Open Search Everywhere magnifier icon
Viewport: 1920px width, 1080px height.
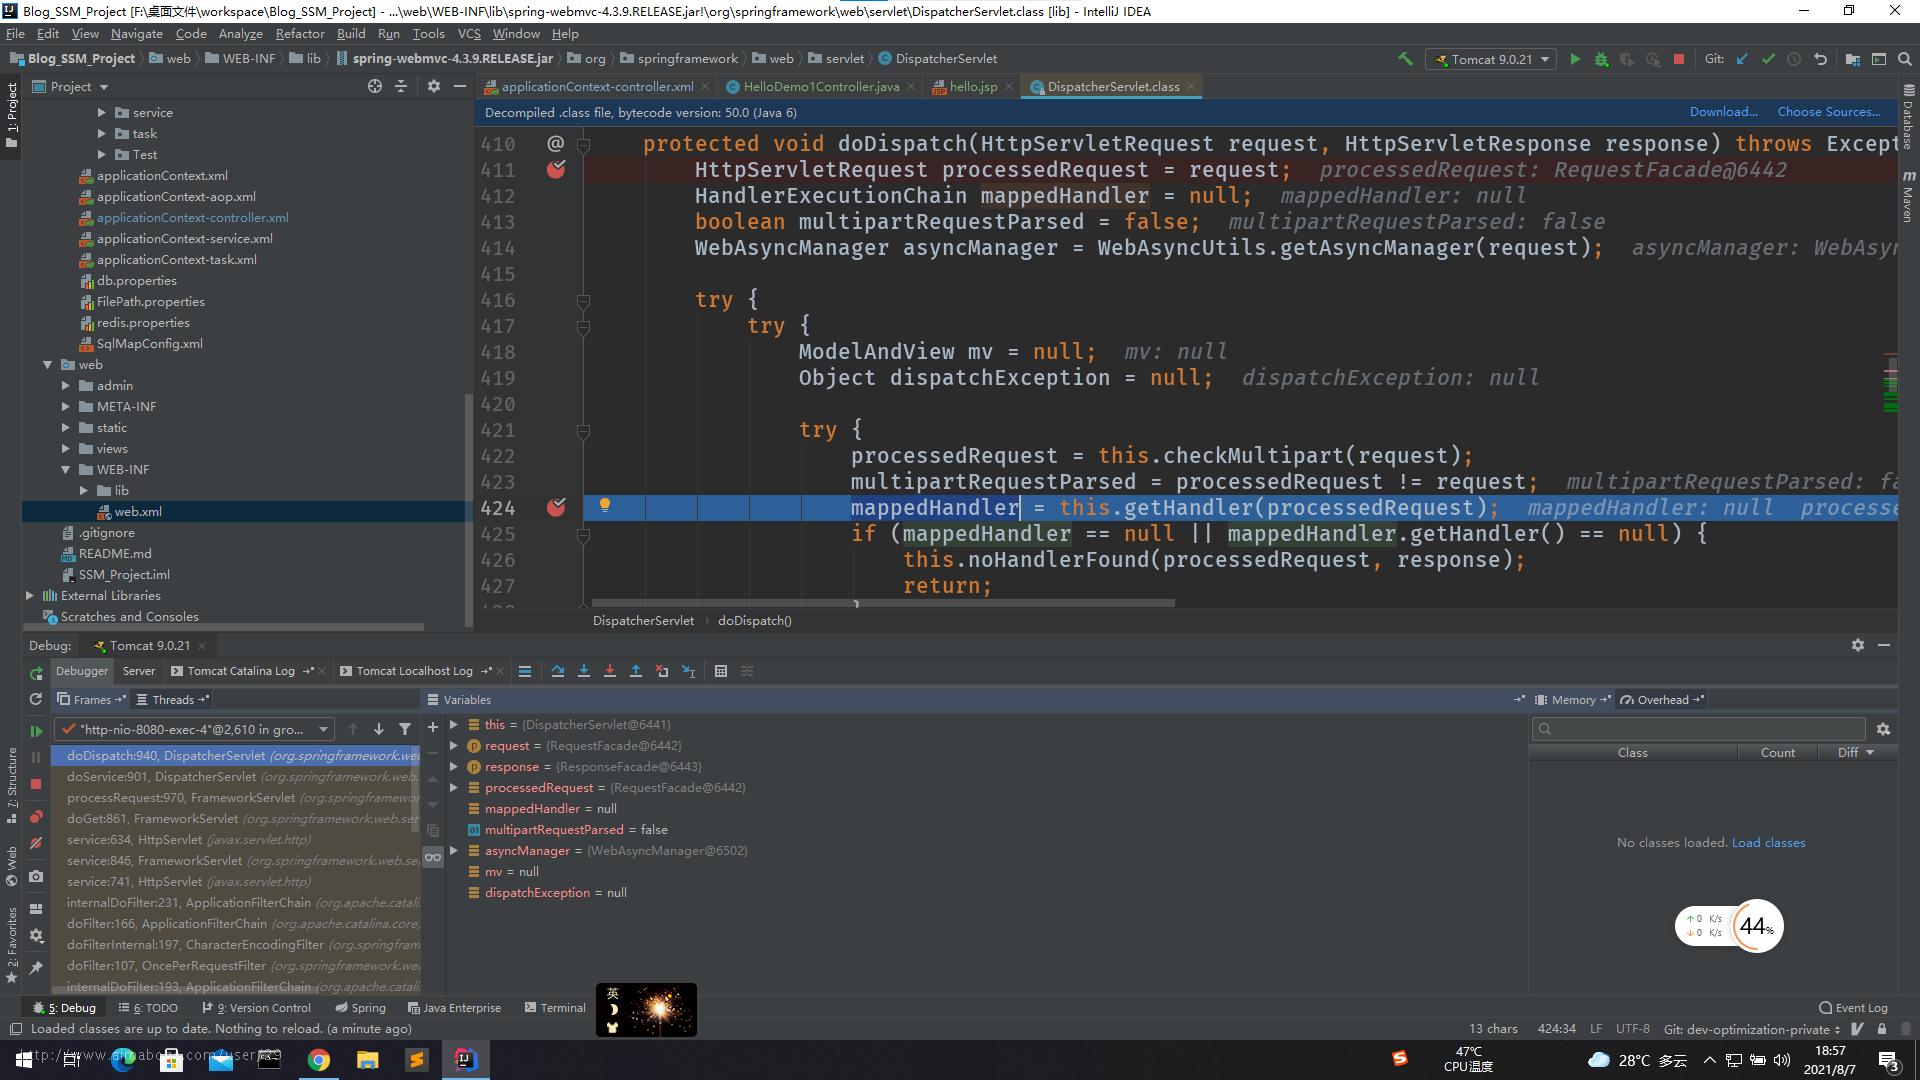pos(1904,59)
